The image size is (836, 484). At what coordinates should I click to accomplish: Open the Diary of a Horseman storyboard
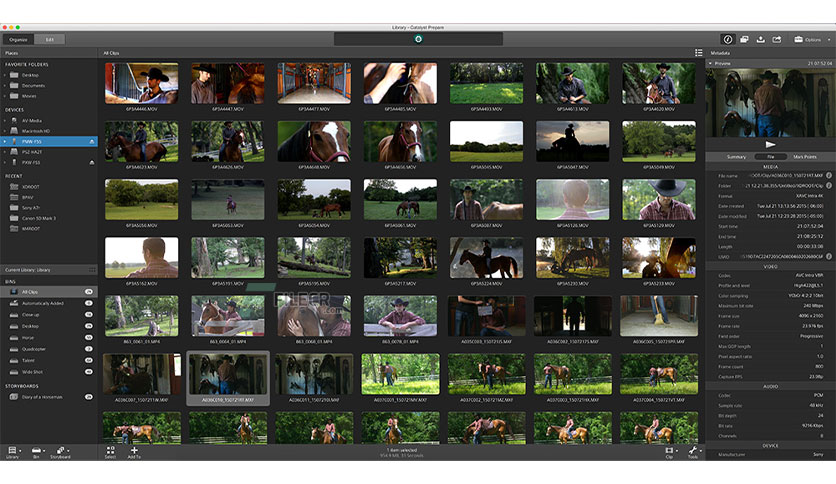49,397
